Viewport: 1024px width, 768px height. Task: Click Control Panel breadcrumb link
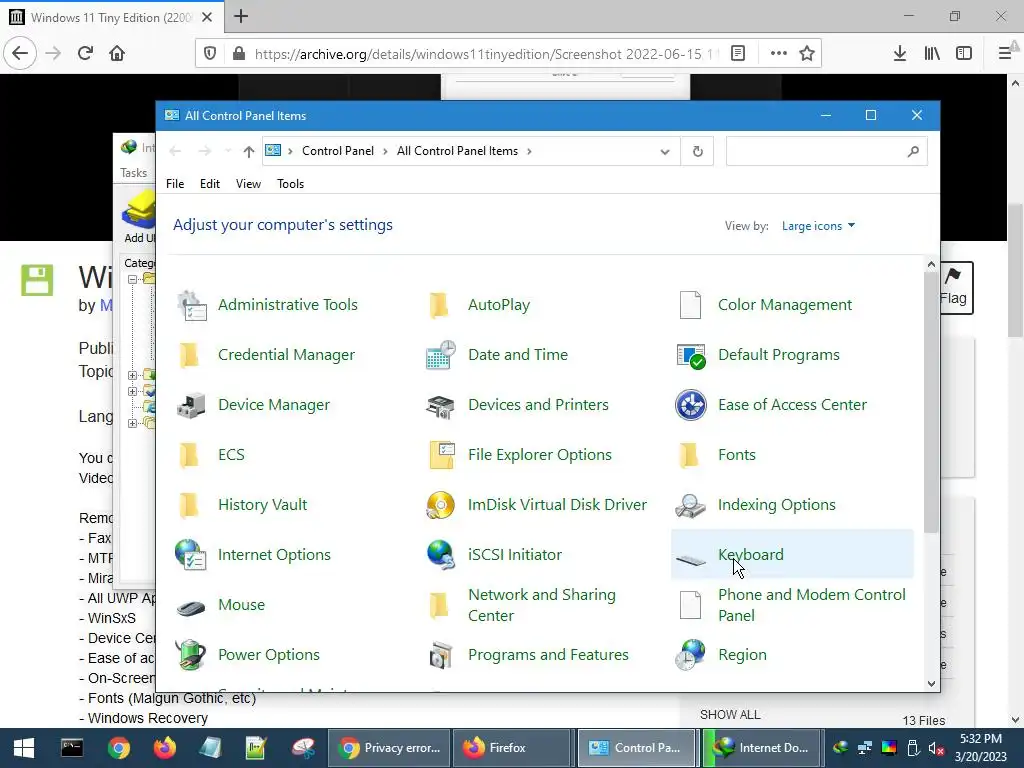tap(338, 151)
